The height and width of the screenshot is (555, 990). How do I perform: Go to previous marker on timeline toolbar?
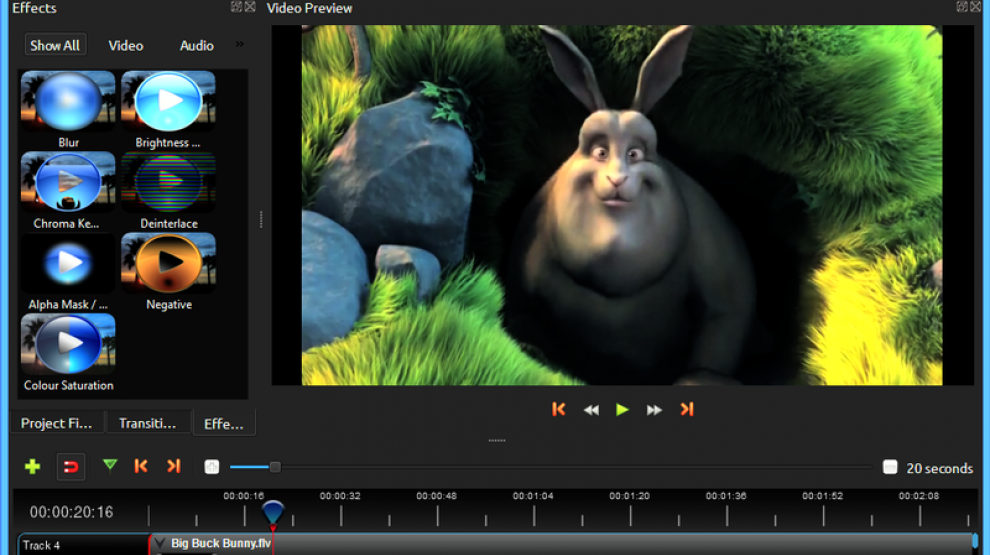141,466
